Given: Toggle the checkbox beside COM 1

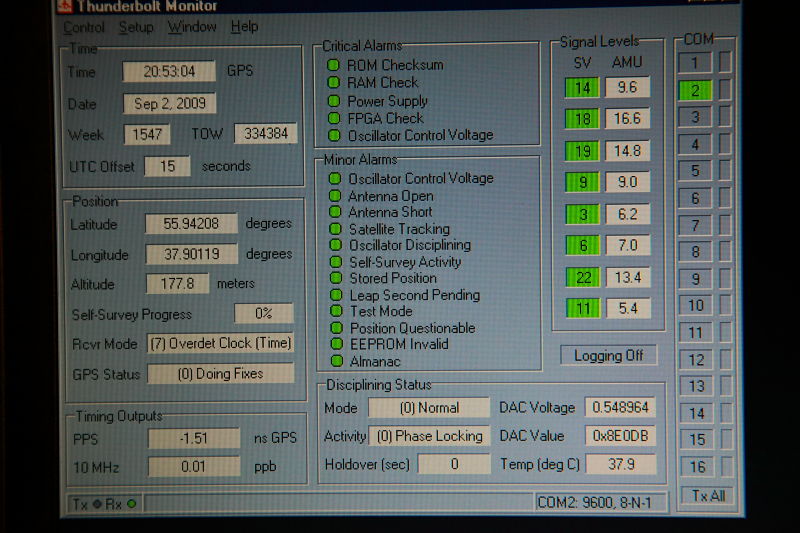Looking at the screenshot, I should click(726, 63).
